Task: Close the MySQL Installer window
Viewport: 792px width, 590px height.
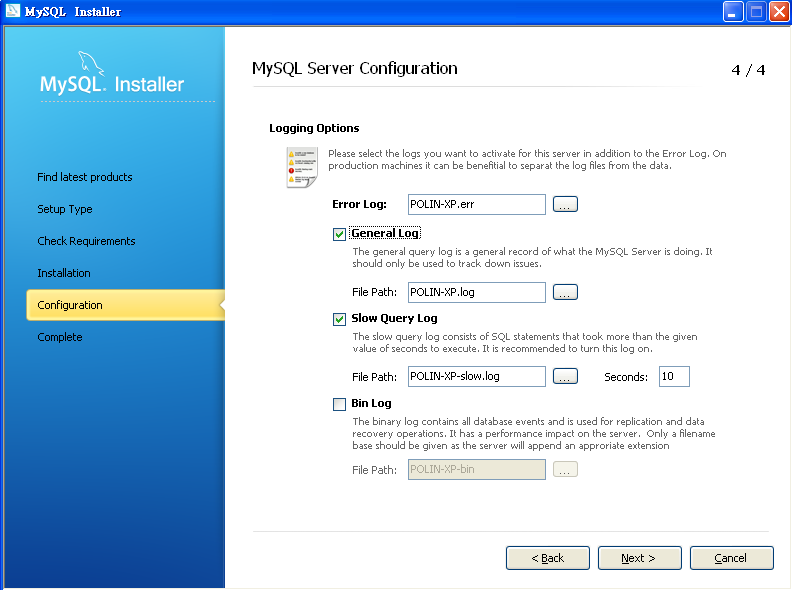Action: [779, 12]
